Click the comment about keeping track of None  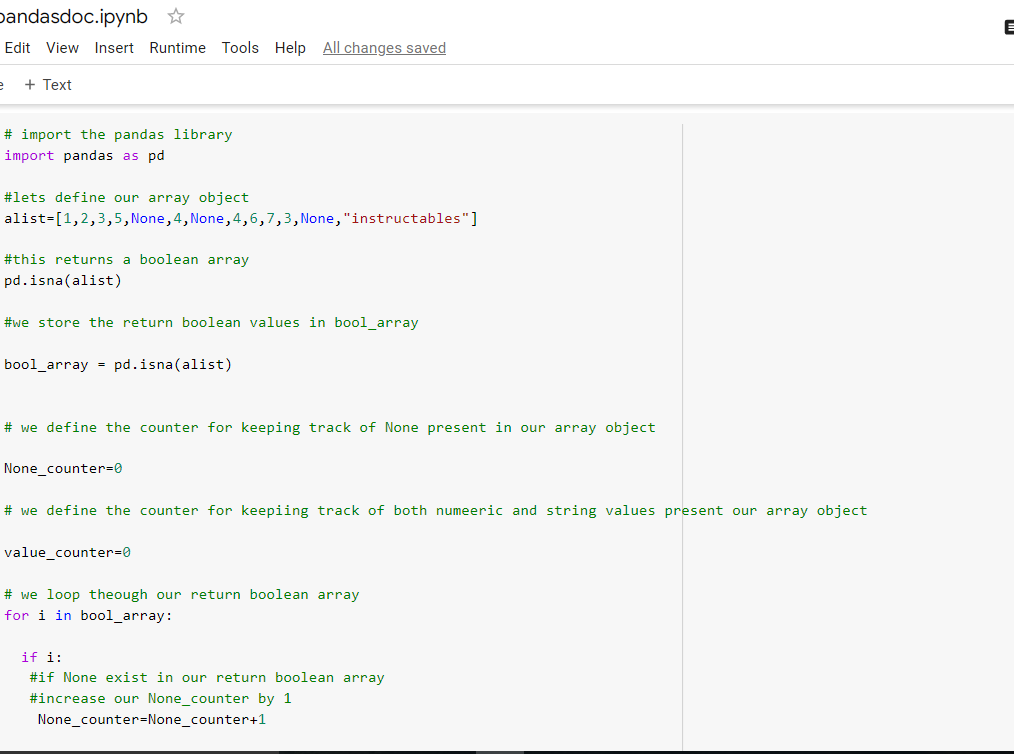click(330, 427)
